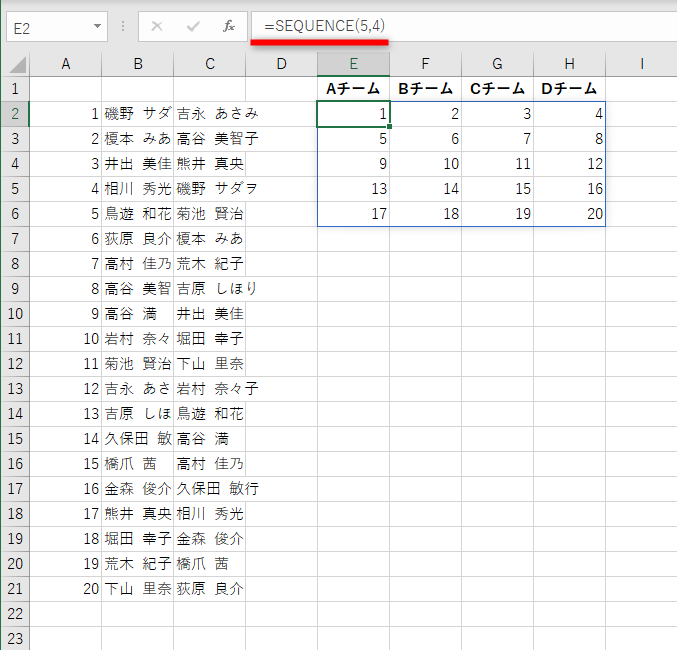
Task: Click cell B4 井出 美佳
Action: (x=138, y=164)
